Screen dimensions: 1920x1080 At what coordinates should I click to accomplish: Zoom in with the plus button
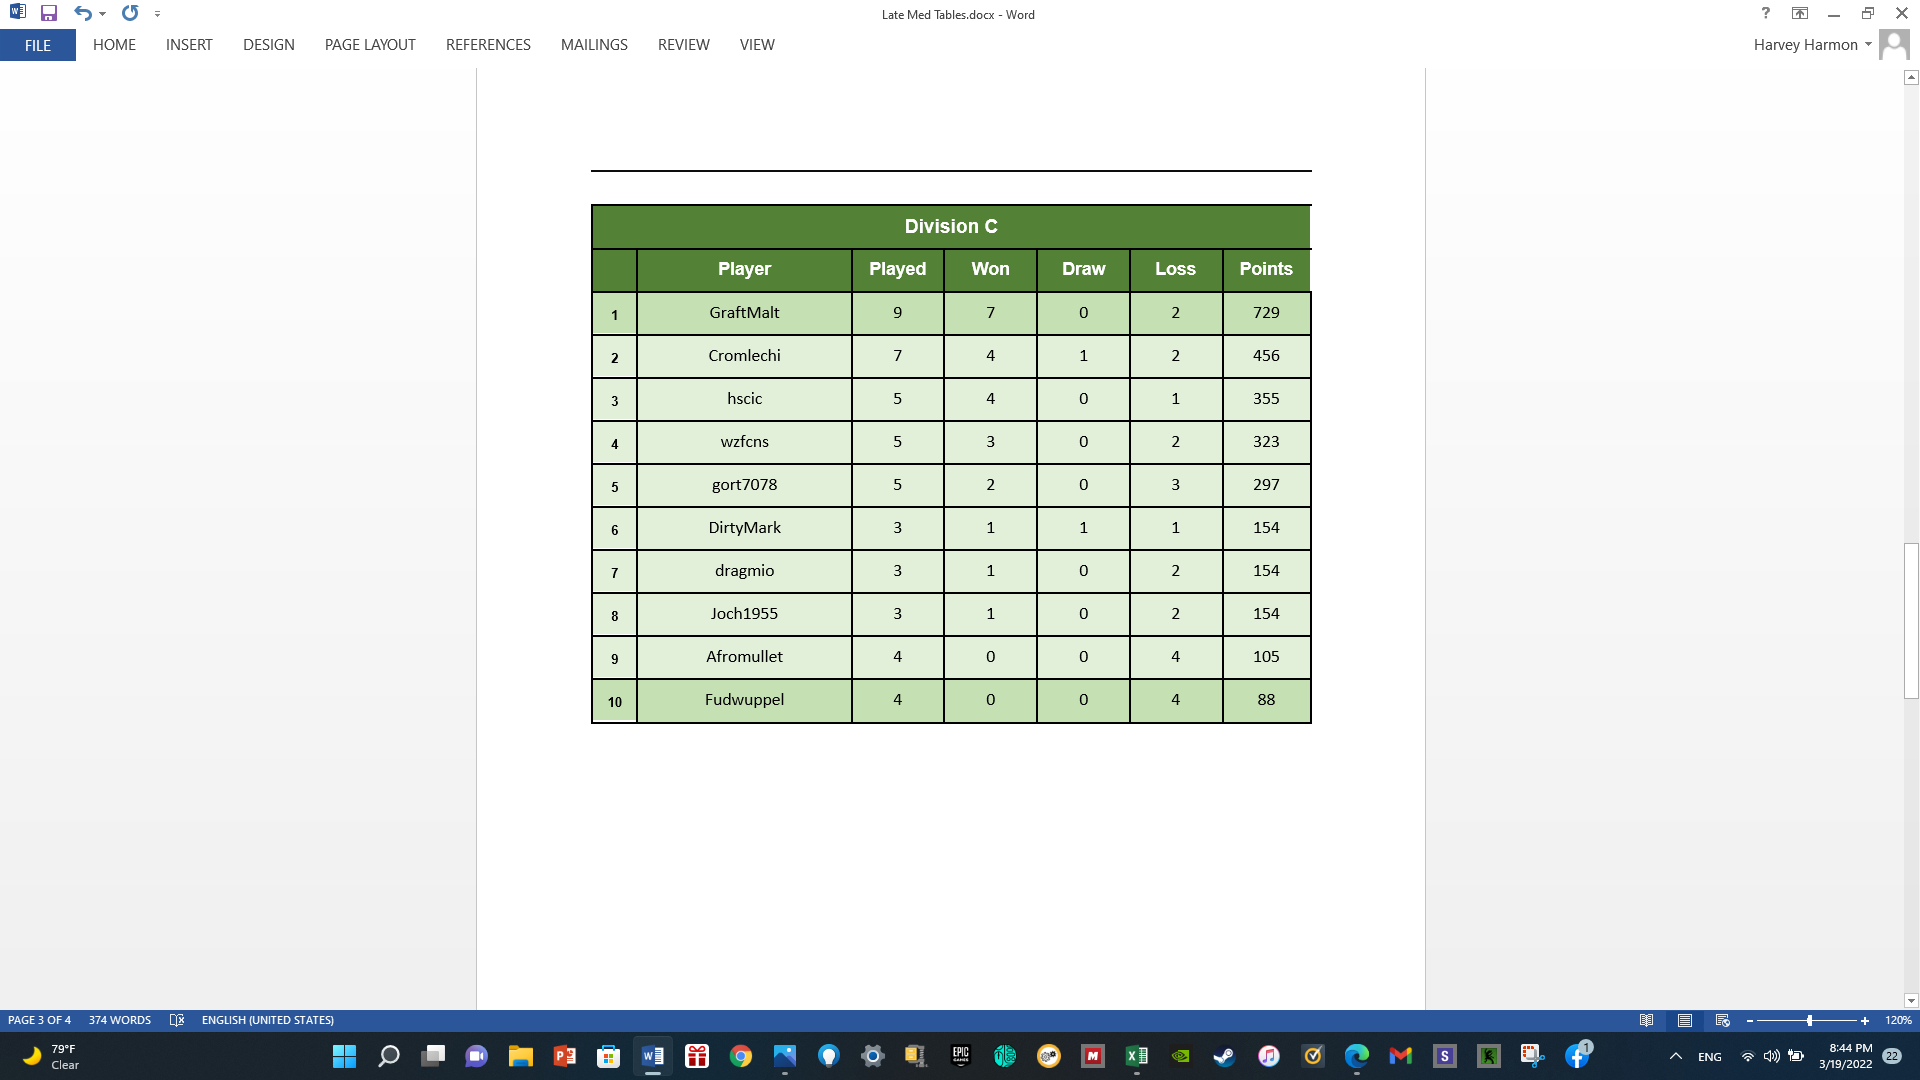(1865, 1020)
